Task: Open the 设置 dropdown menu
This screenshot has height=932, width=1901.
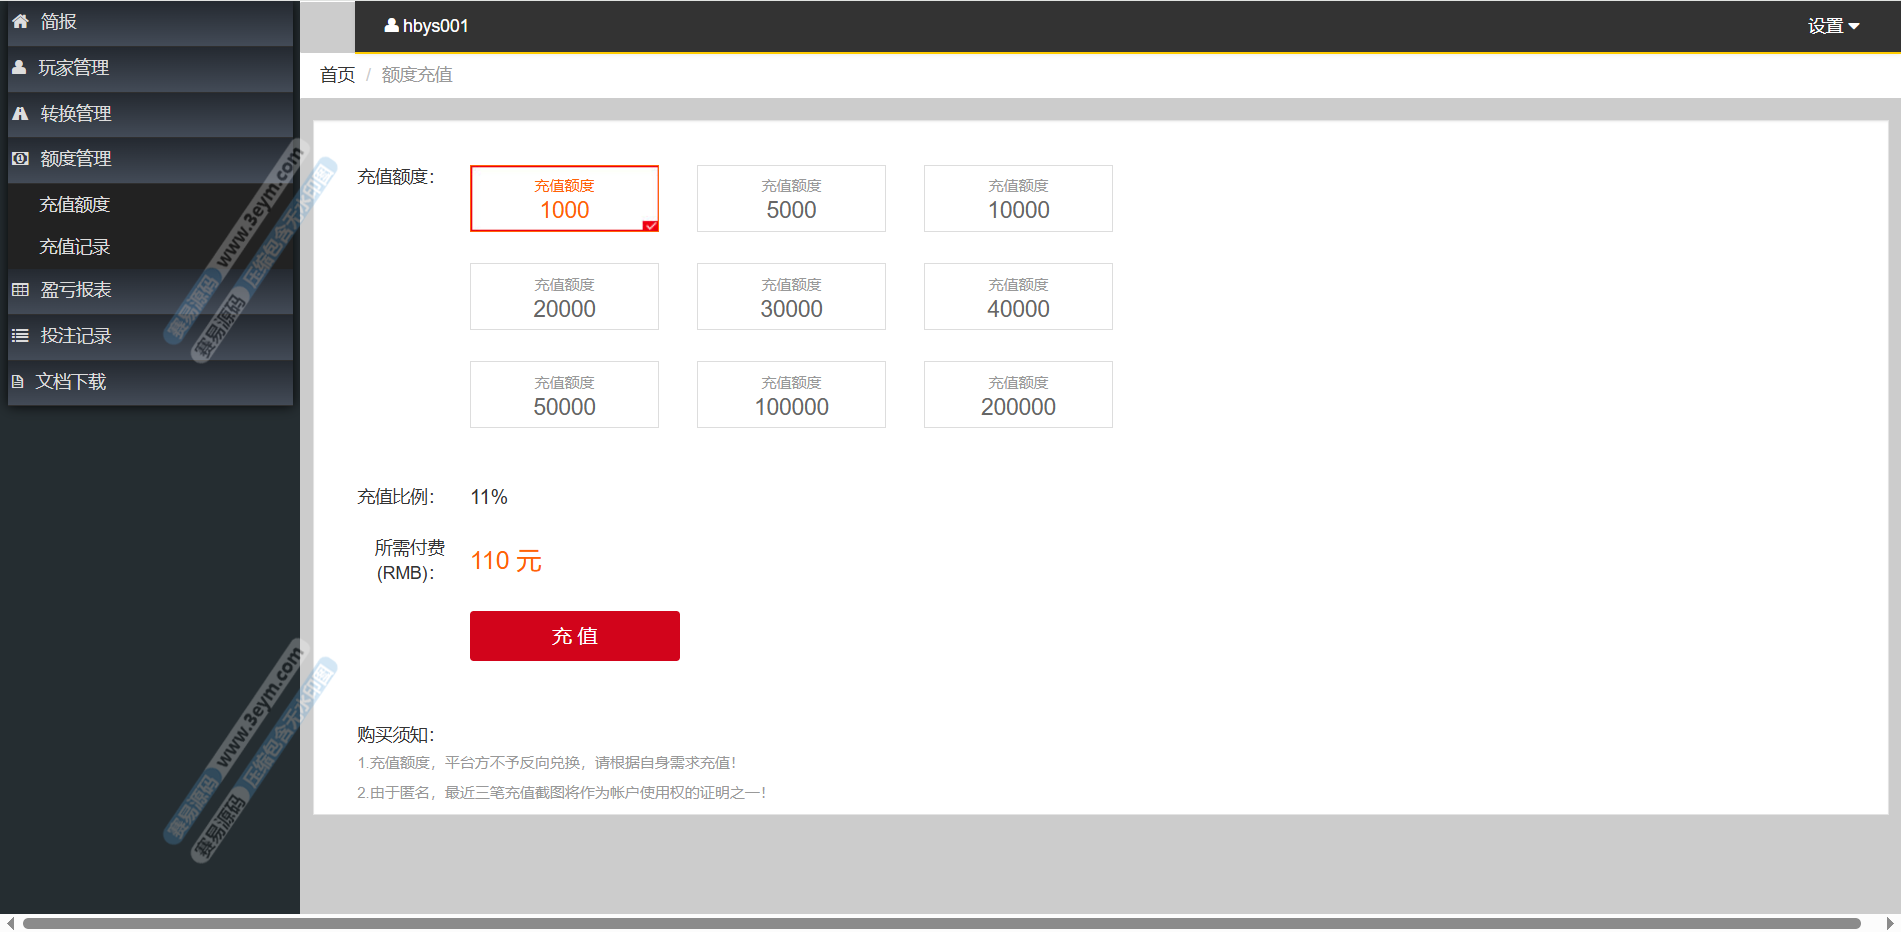Action: (x=1832, y=26)
